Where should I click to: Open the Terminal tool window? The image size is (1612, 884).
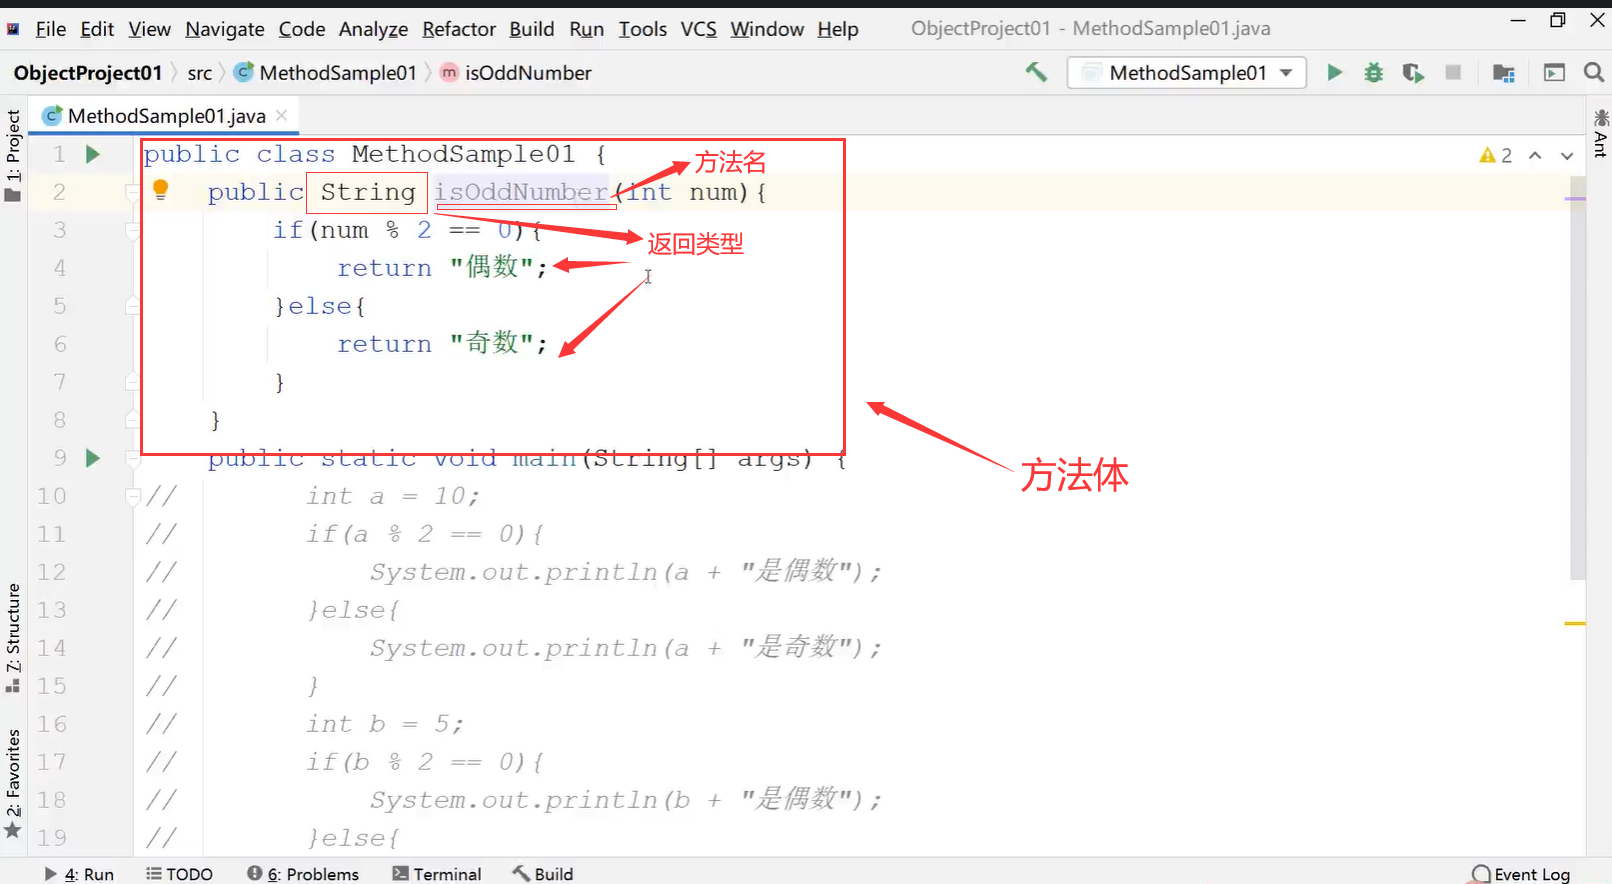coord(437,873)
